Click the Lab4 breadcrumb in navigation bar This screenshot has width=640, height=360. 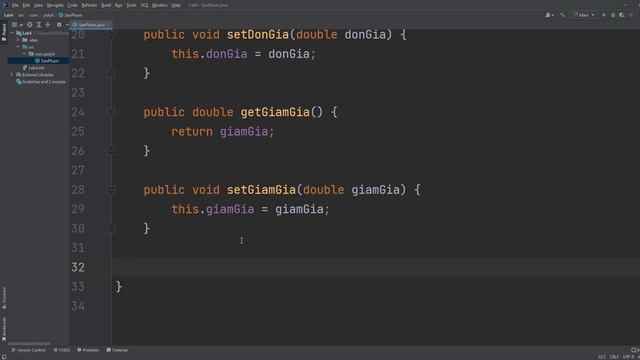(9, 15)
